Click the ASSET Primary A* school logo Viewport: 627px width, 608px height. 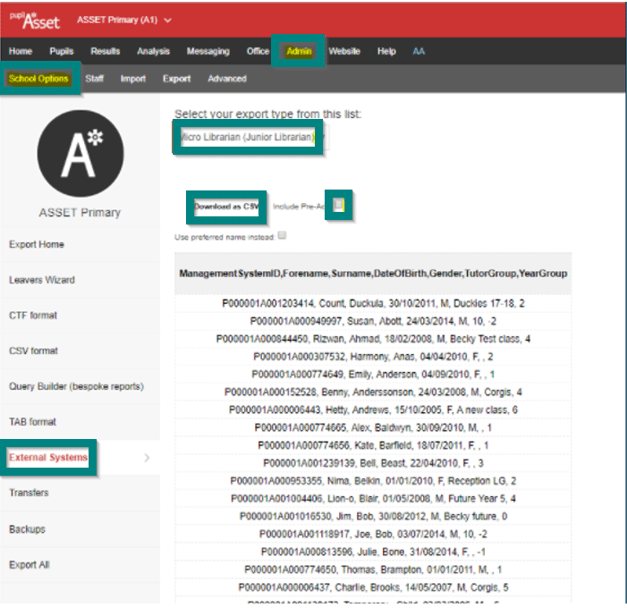80,153
